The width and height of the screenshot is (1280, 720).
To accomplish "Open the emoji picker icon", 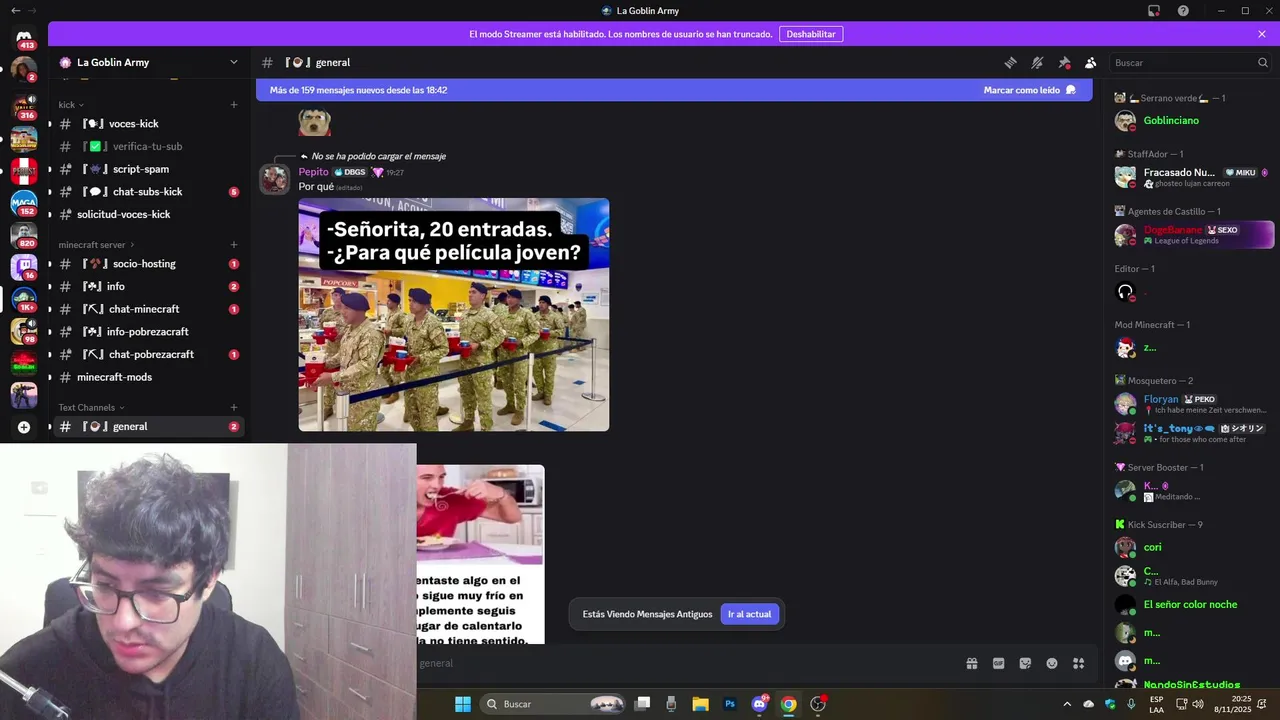I will 1052,663.
